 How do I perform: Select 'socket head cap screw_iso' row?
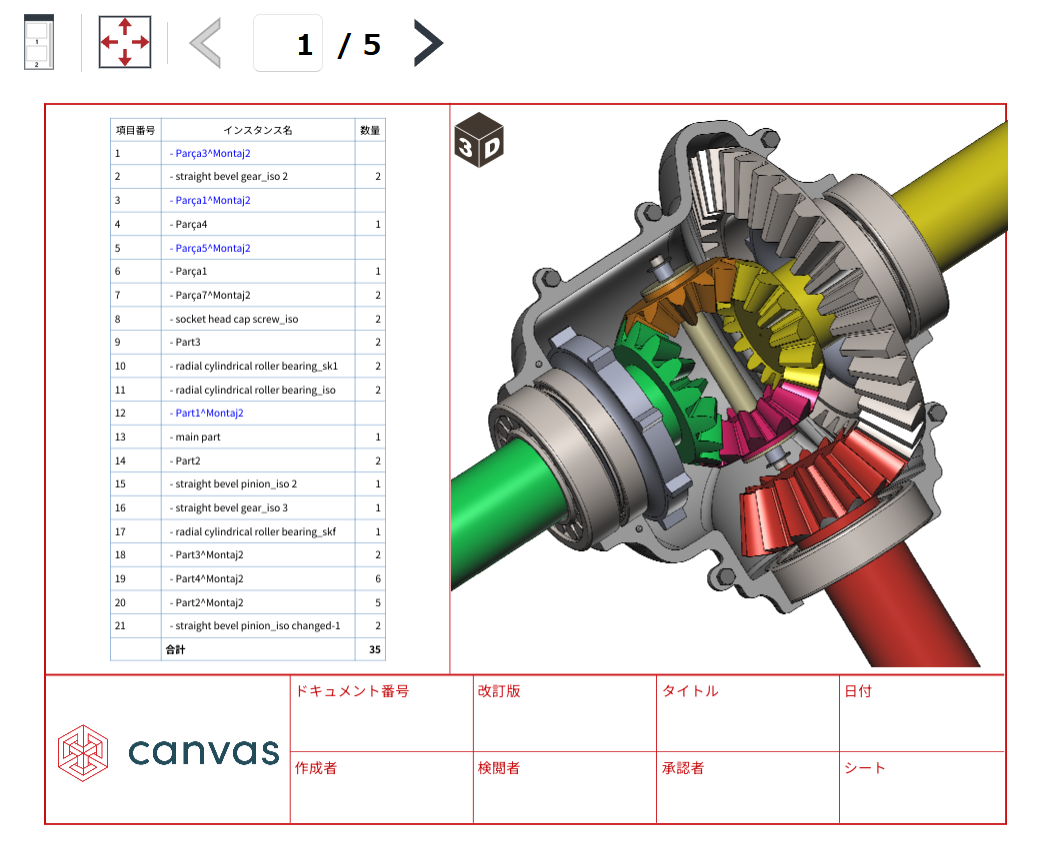pos(248,319)
